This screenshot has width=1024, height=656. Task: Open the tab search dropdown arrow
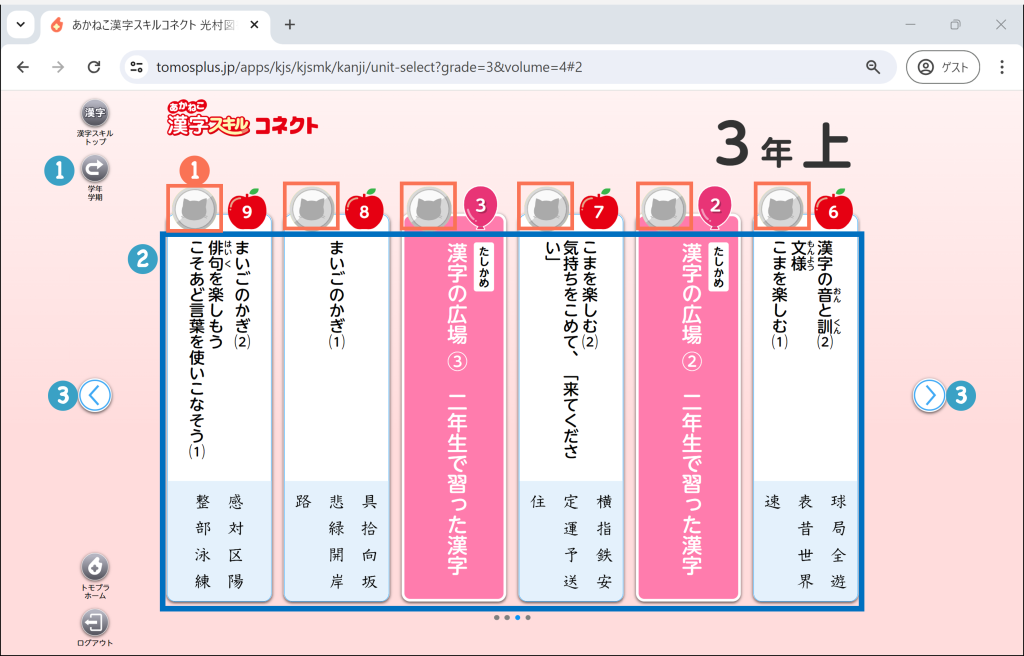(x=20, y=25)
